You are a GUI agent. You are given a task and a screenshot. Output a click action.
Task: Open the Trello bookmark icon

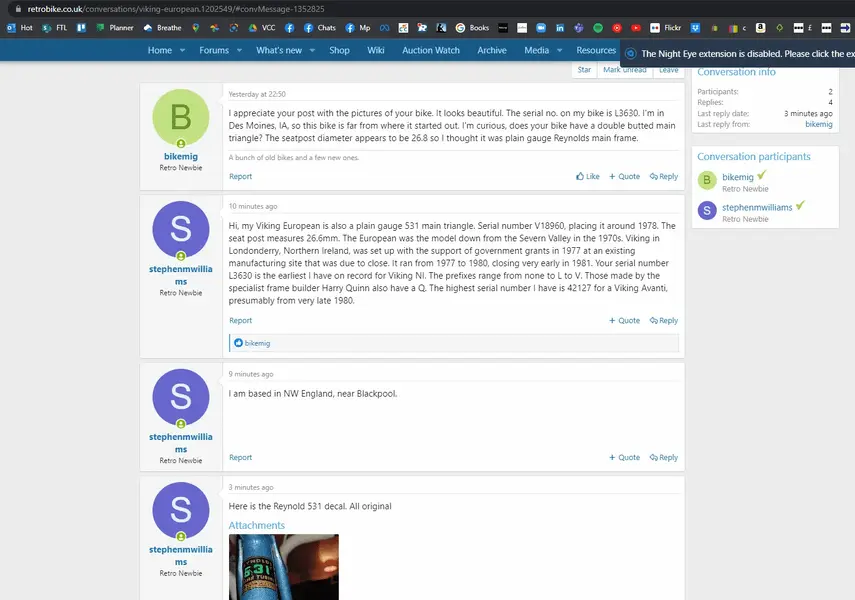81,28
